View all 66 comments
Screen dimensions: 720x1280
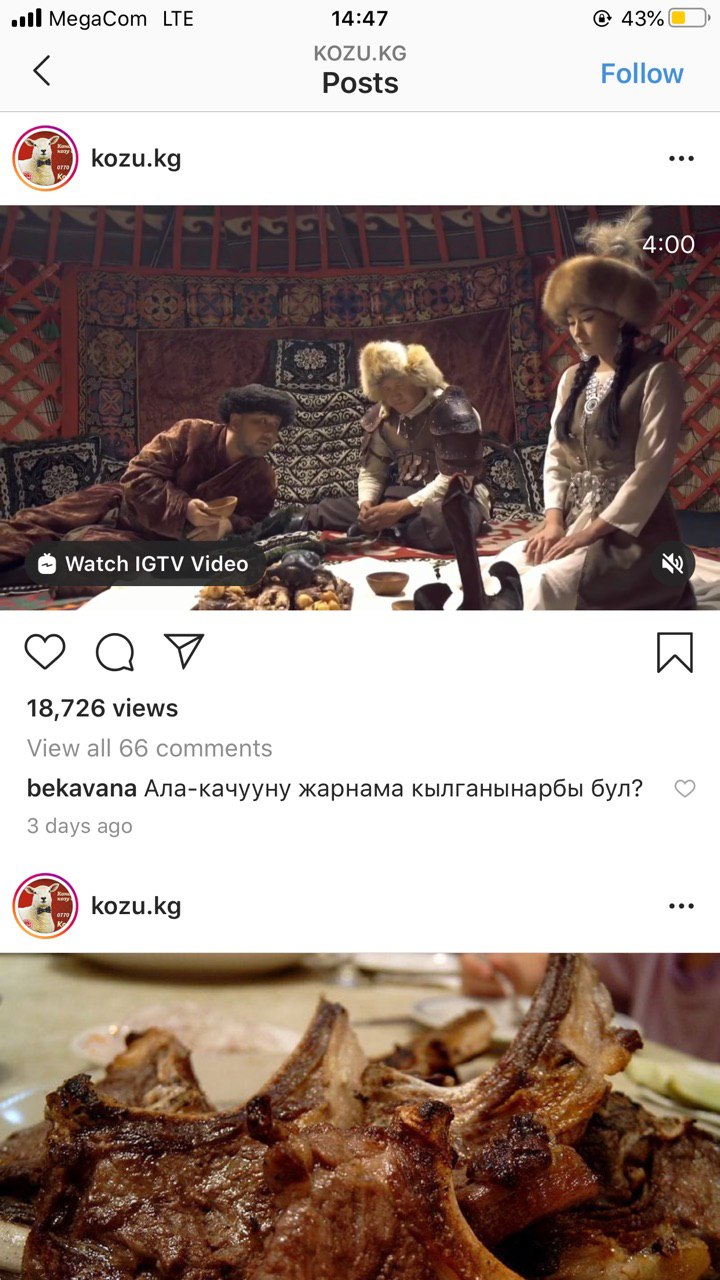click(x=150, y=748)
